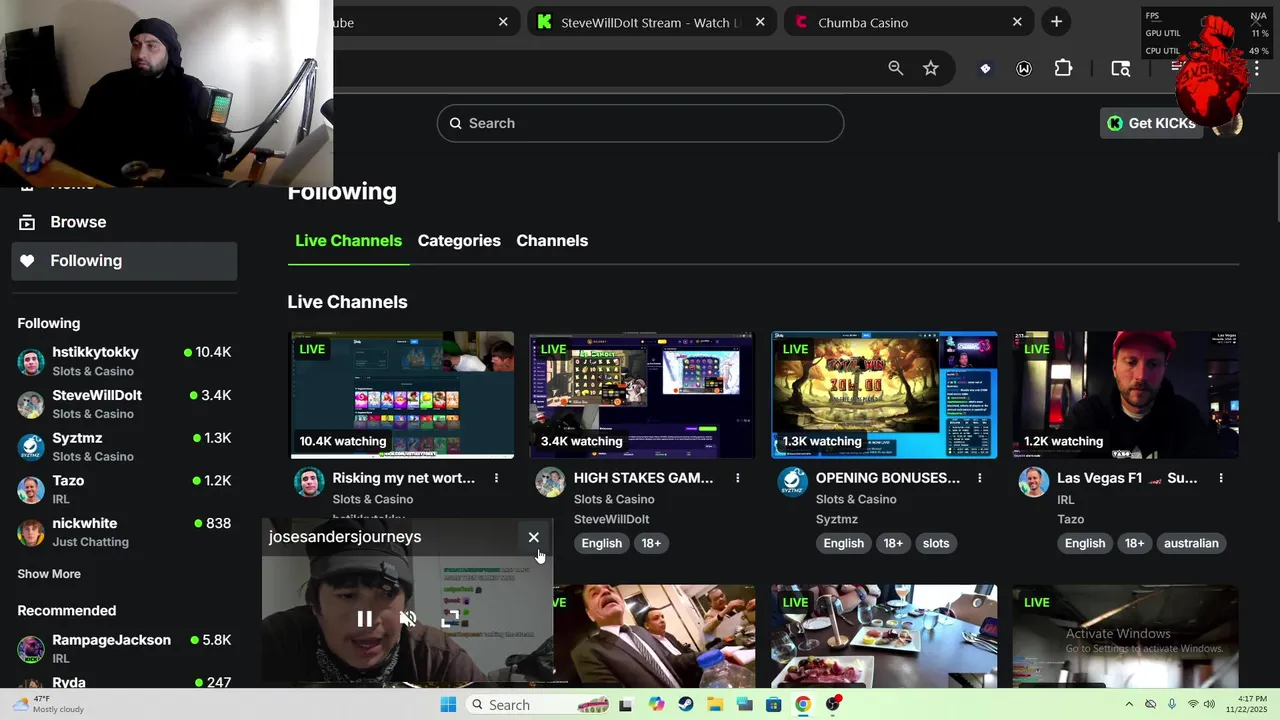Viewport: 1280px width, 720px height.
Task: Open options menu for HIGH STAKES GAM stream
Action: click(x=738, y=478)
